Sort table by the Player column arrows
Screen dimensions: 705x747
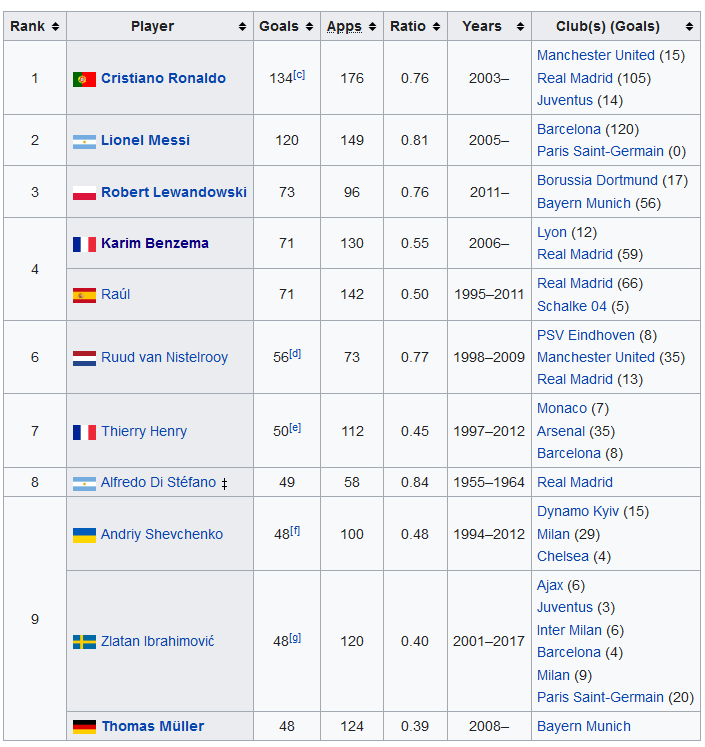(x=242, y=27)
